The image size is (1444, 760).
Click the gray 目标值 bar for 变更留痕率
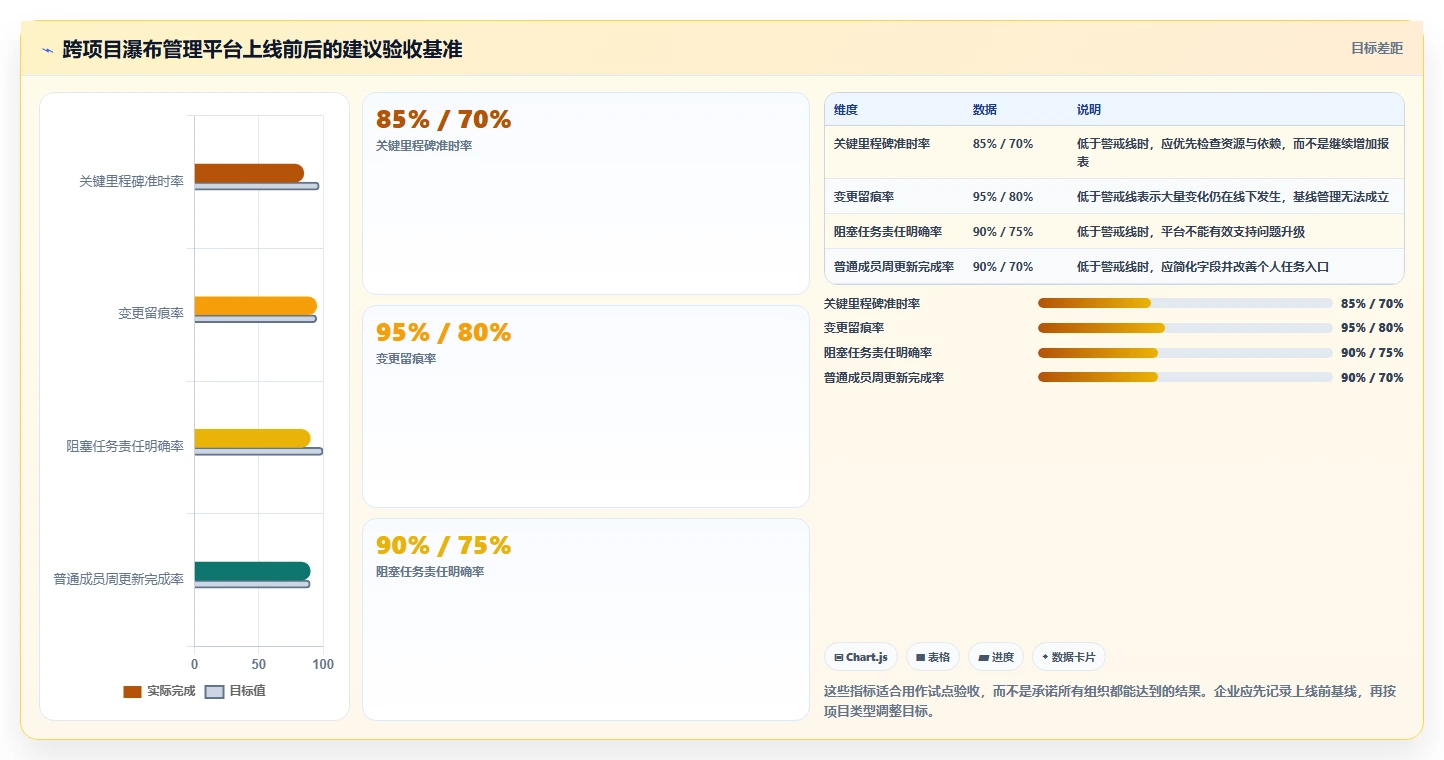pos(255,319)
